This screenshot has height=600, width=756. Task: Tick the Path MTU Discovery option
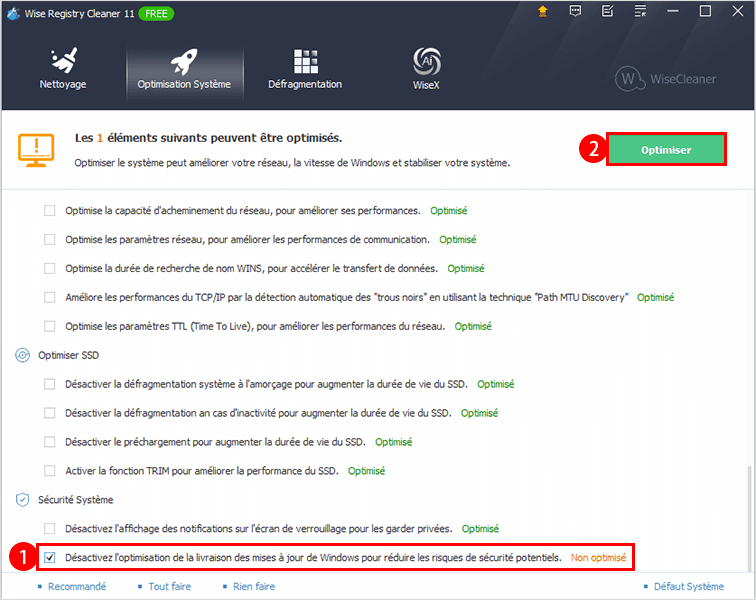tap(50, 298)
